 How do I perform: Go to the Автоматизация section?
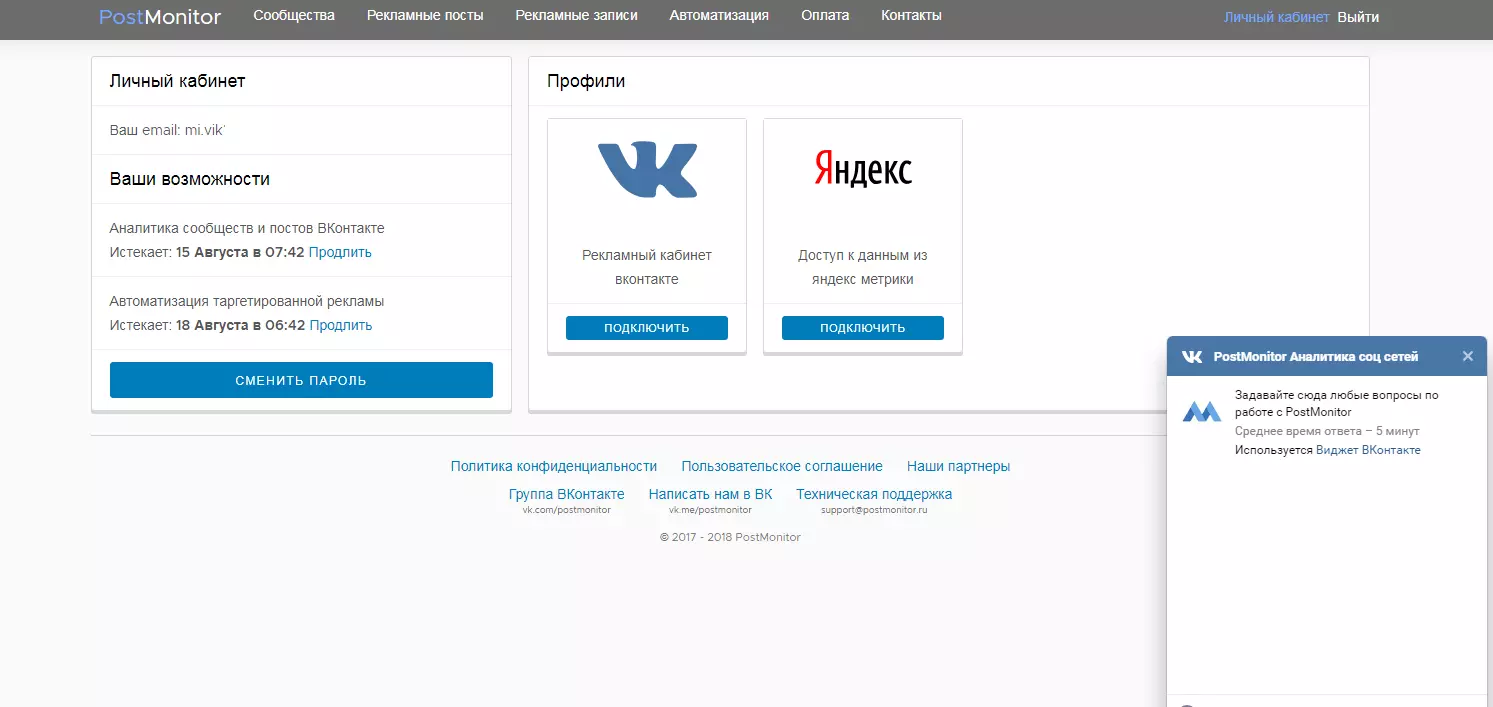719,15
